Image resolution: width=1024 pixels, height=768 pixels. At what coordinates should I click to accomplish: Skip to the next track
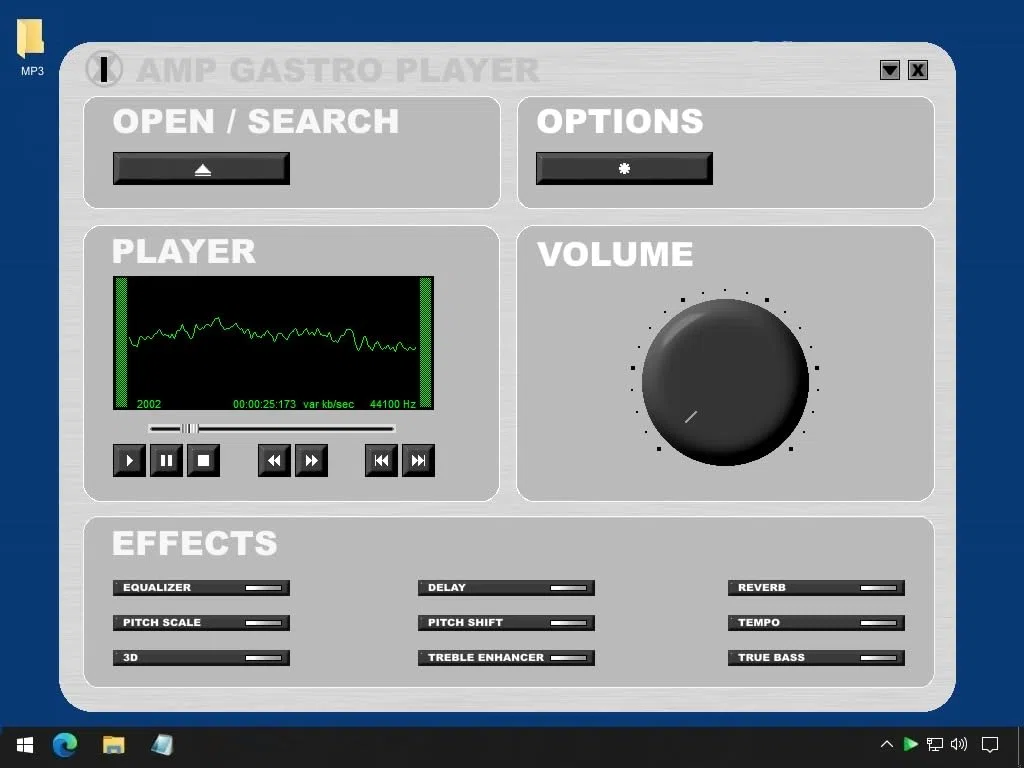[x=419, y=460]
